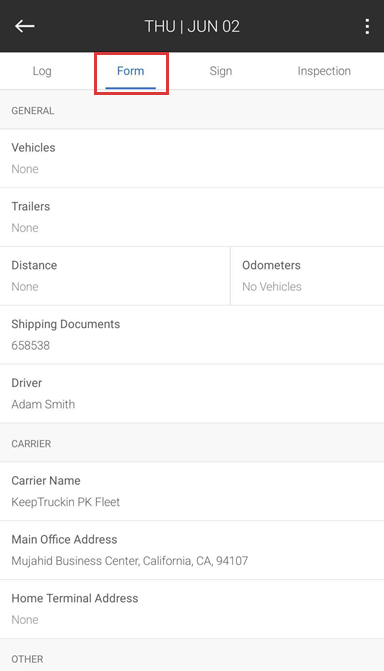
Task: Go to the Inspection tab
Action: pyautogui.click(x=324, y=71)
